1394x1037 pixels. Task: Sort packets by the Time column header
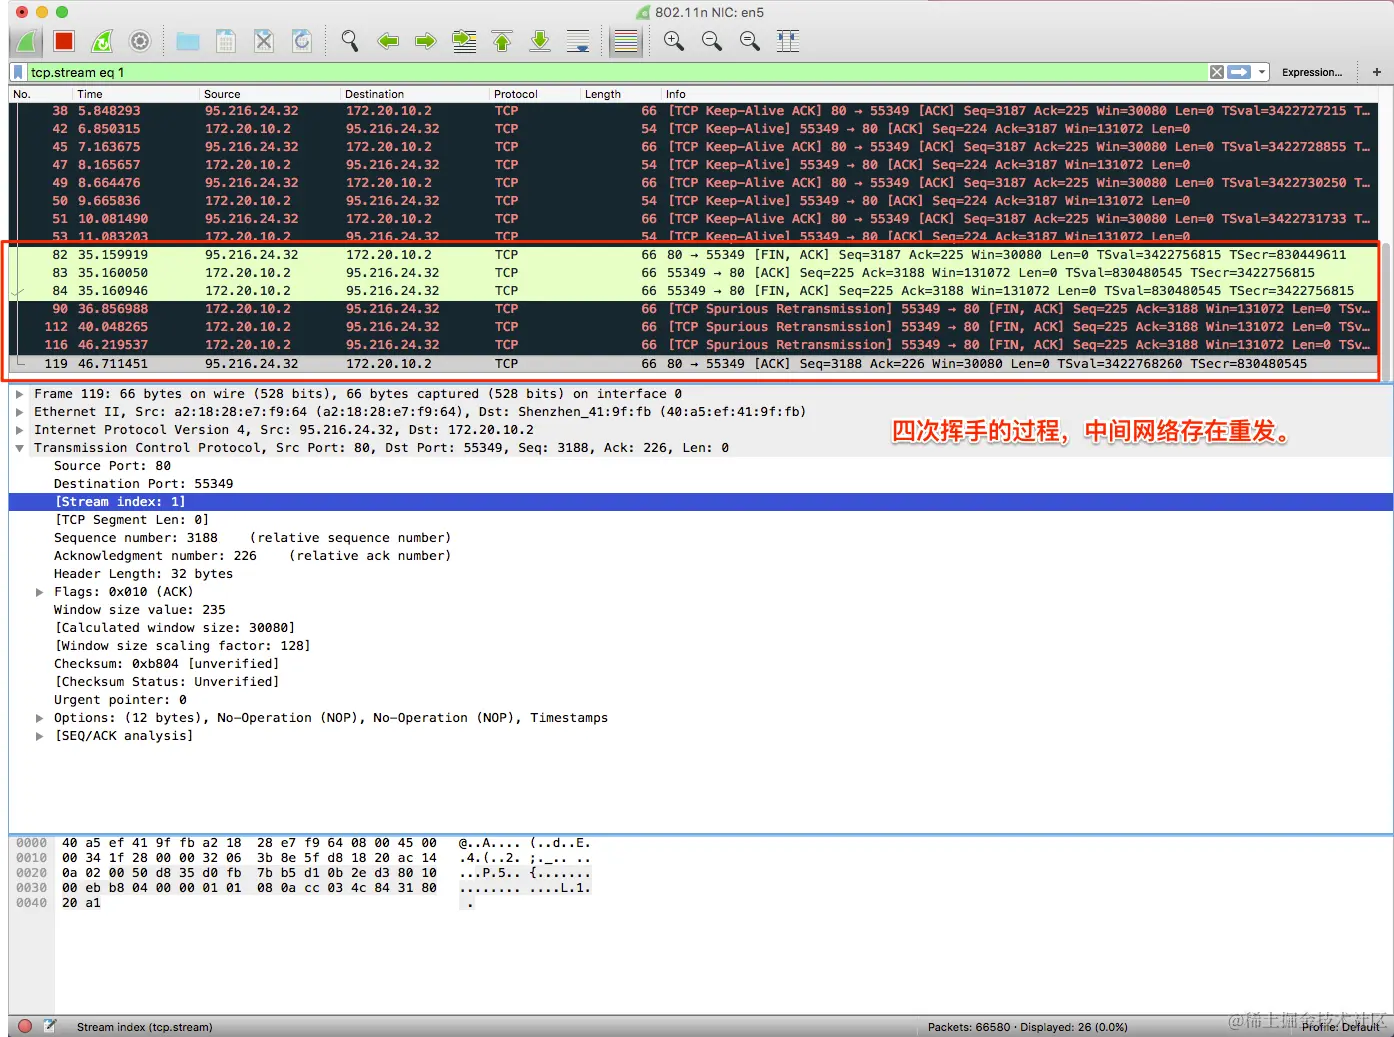[136, 94]
